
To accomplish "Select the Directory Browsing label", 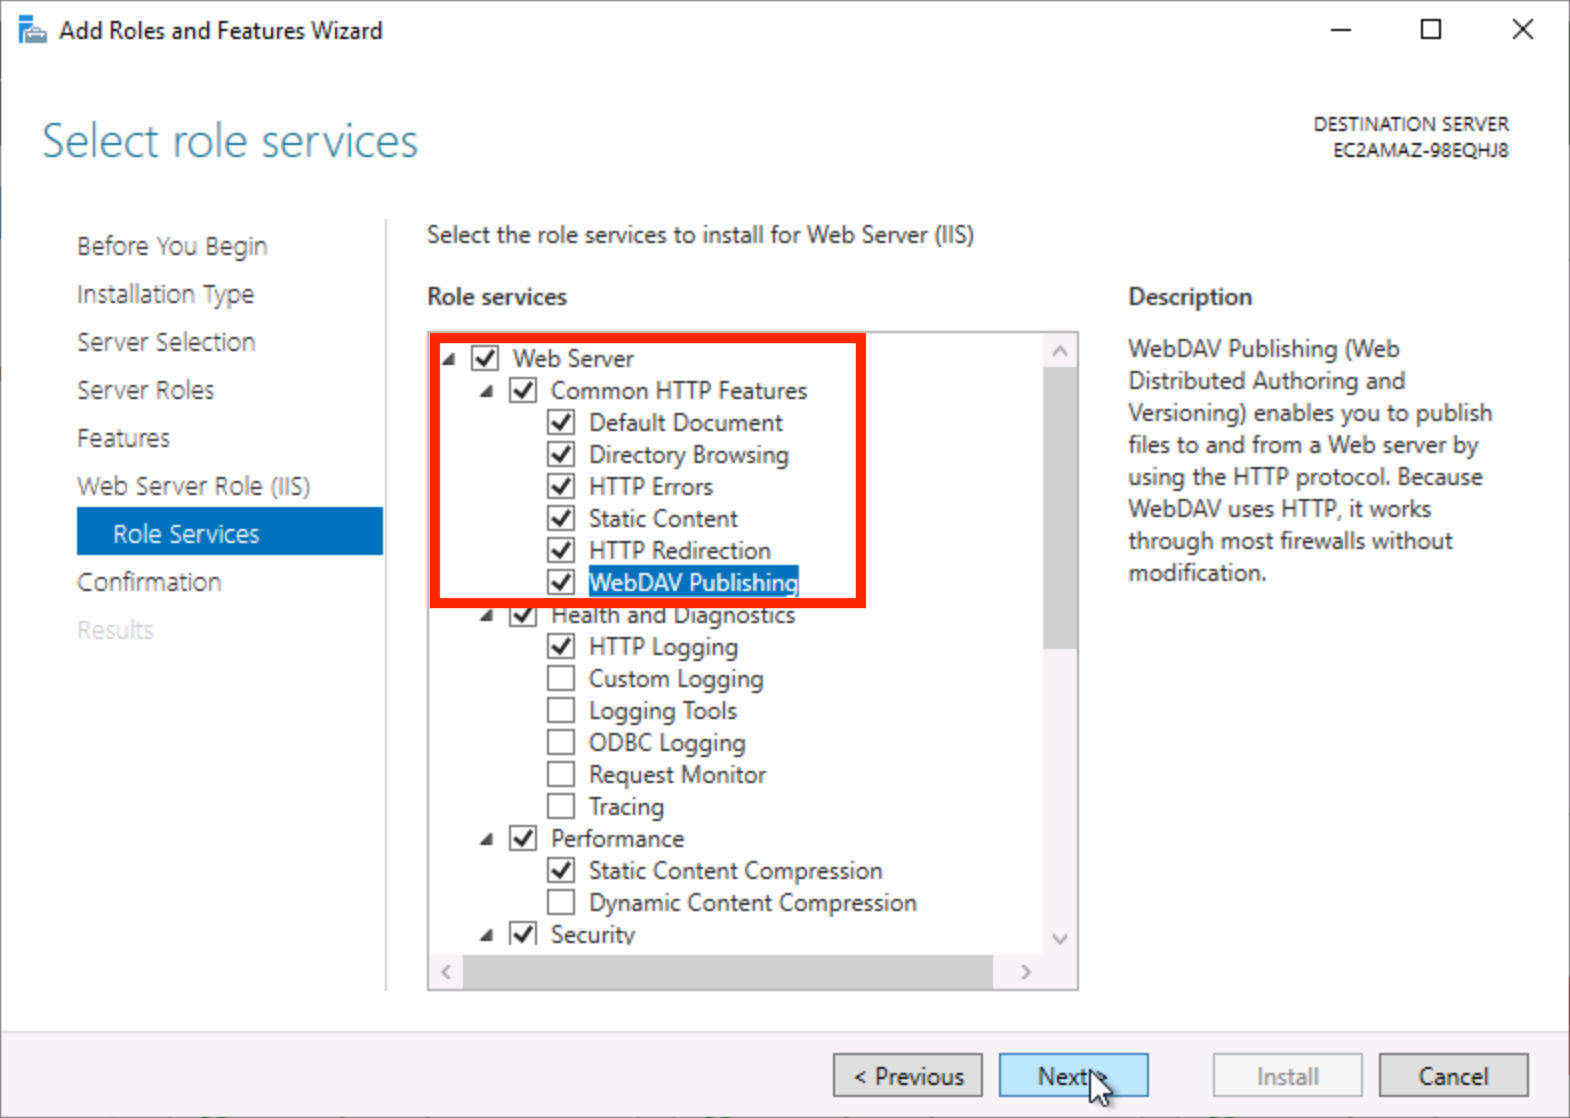I will coord(688,454).
